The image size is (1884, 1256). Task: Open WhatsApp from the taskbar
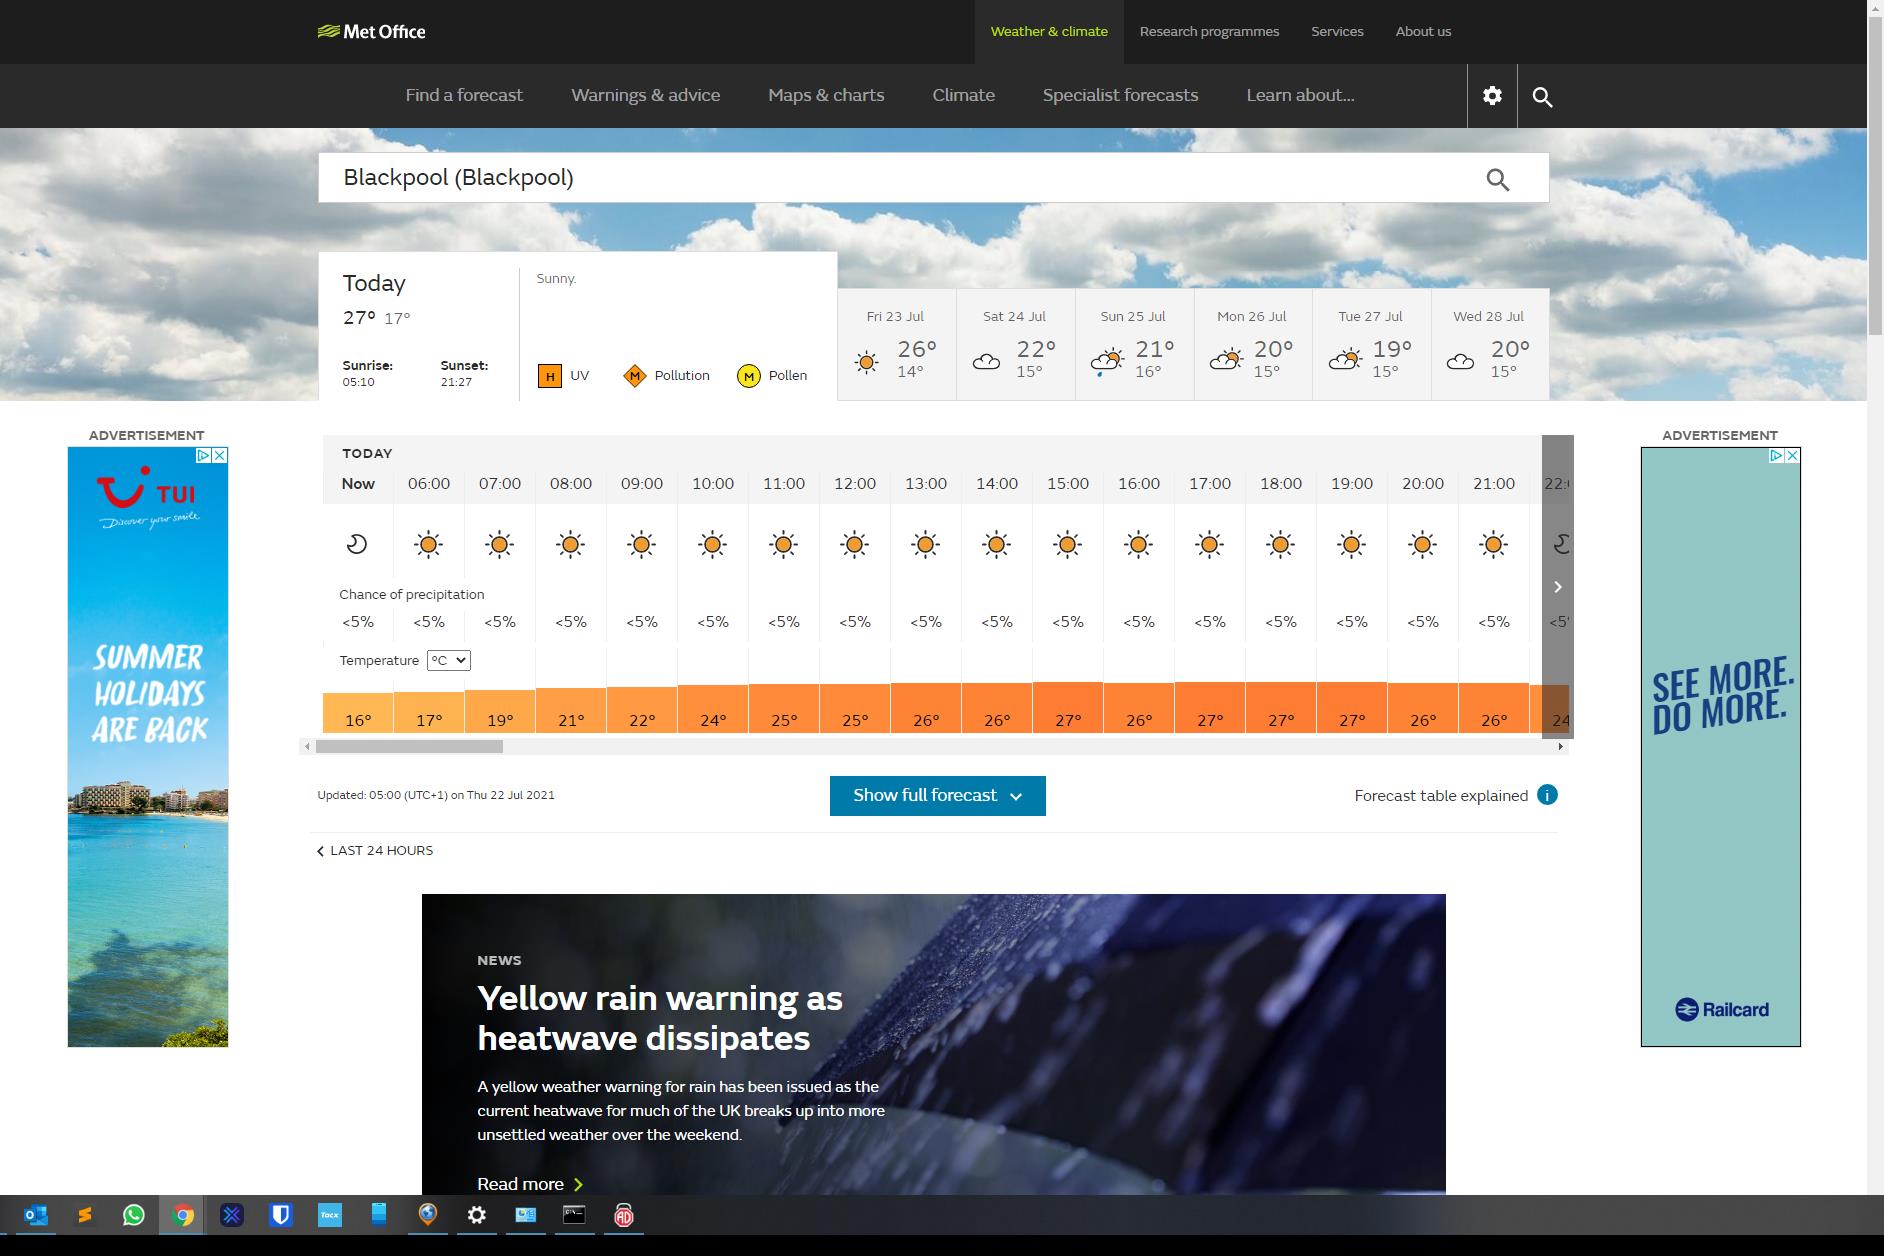(133, 1215)
